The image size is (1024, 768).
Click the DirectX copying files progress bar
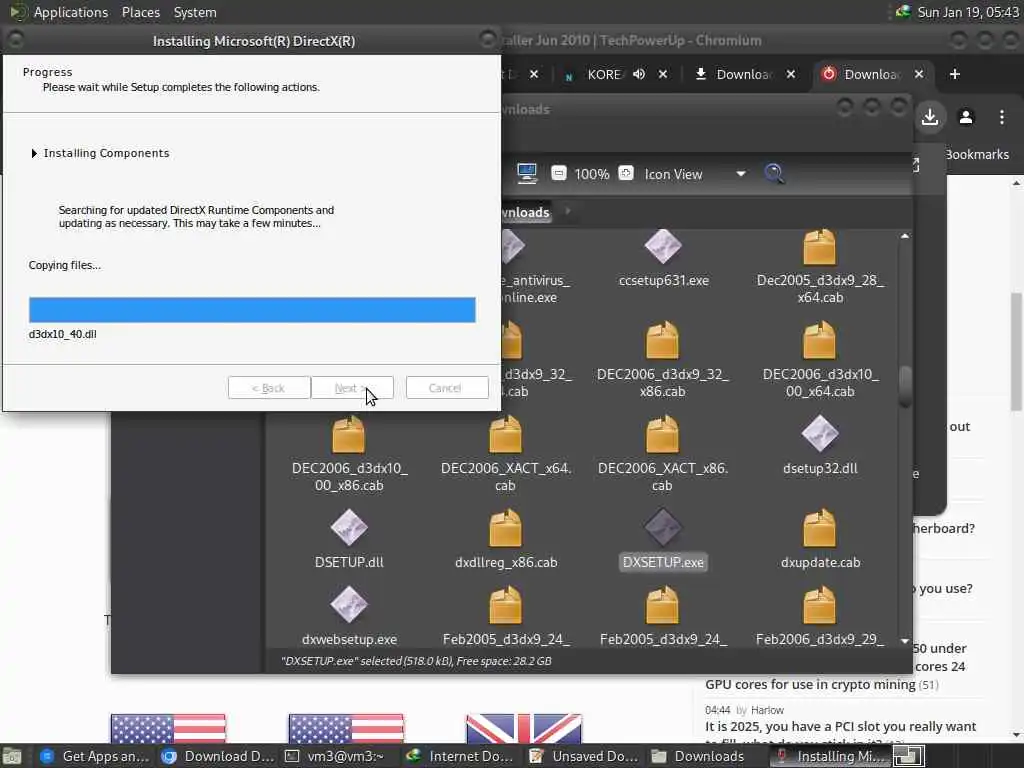252,310
